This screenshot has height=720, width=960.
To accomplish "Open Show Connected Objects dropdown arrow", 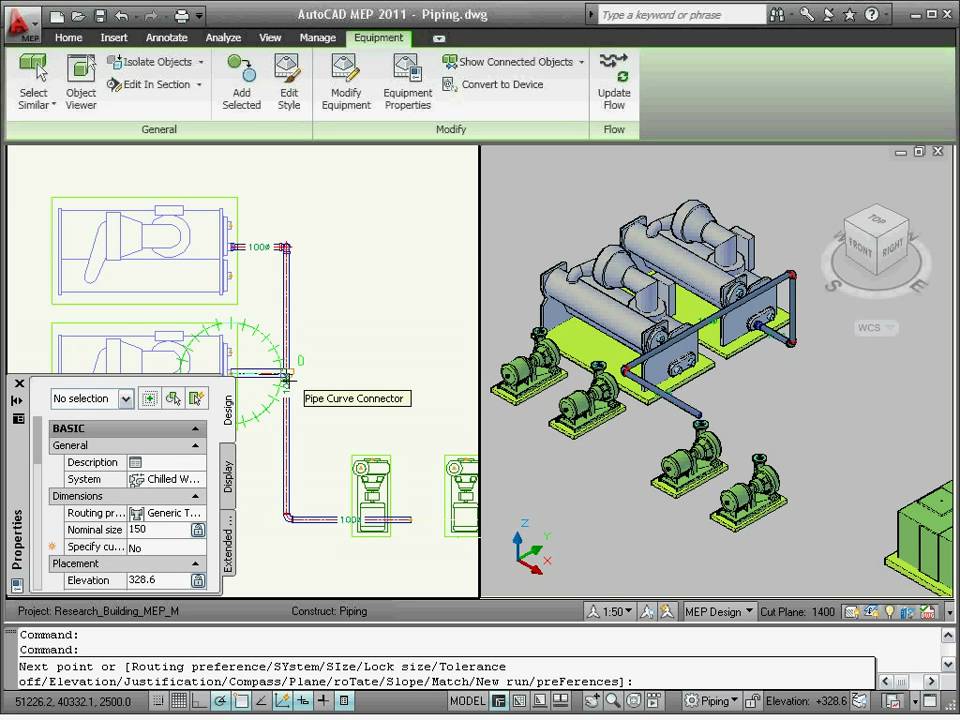I will [581, 62].
